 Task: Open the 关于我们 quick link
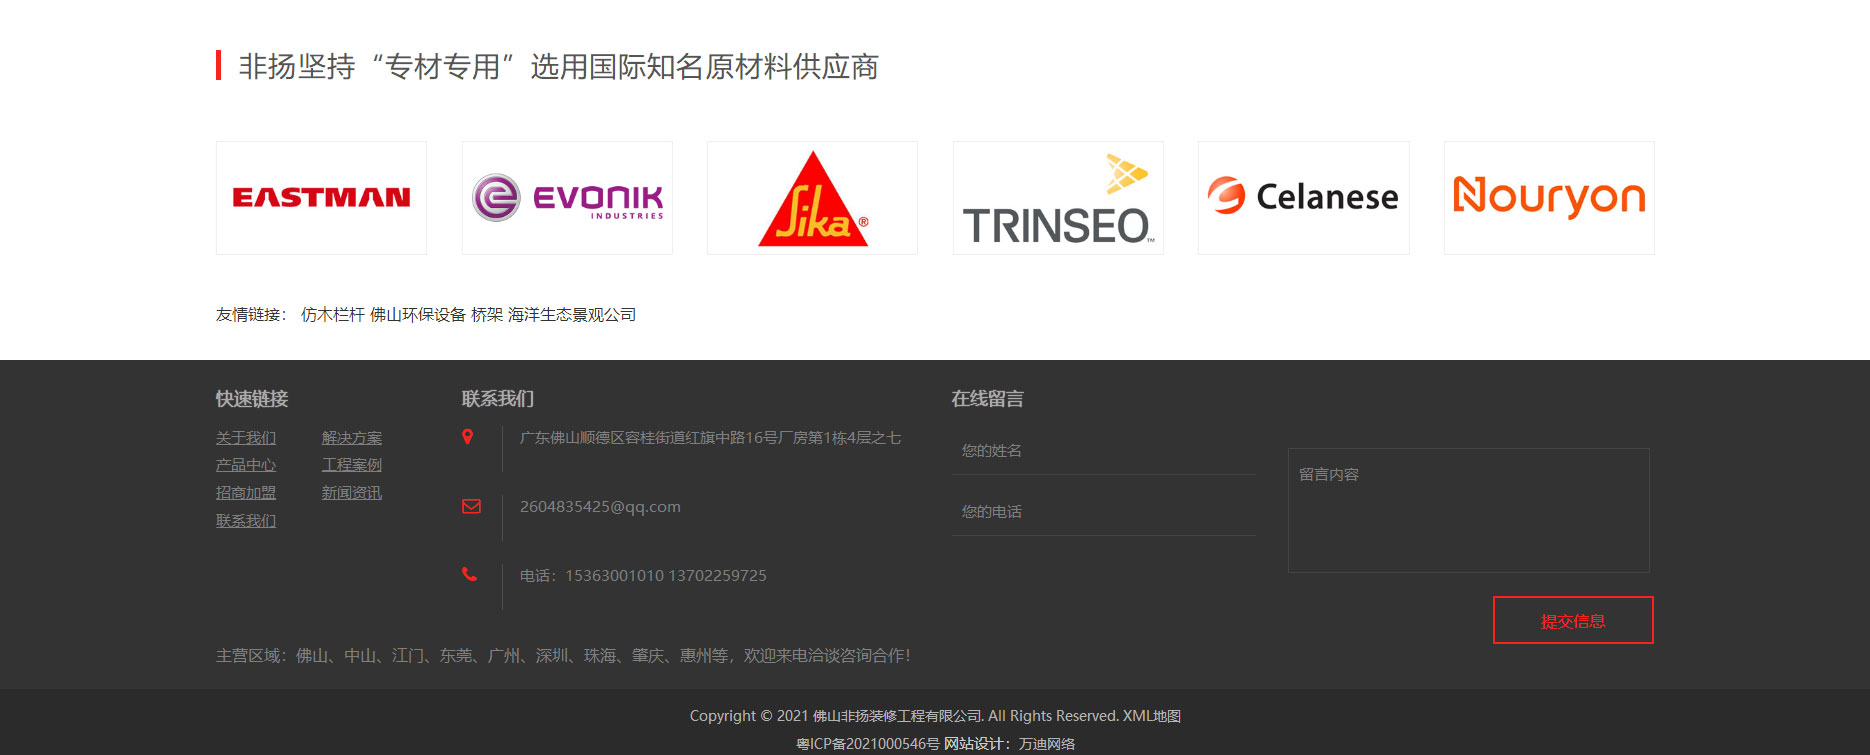[246, 438]
